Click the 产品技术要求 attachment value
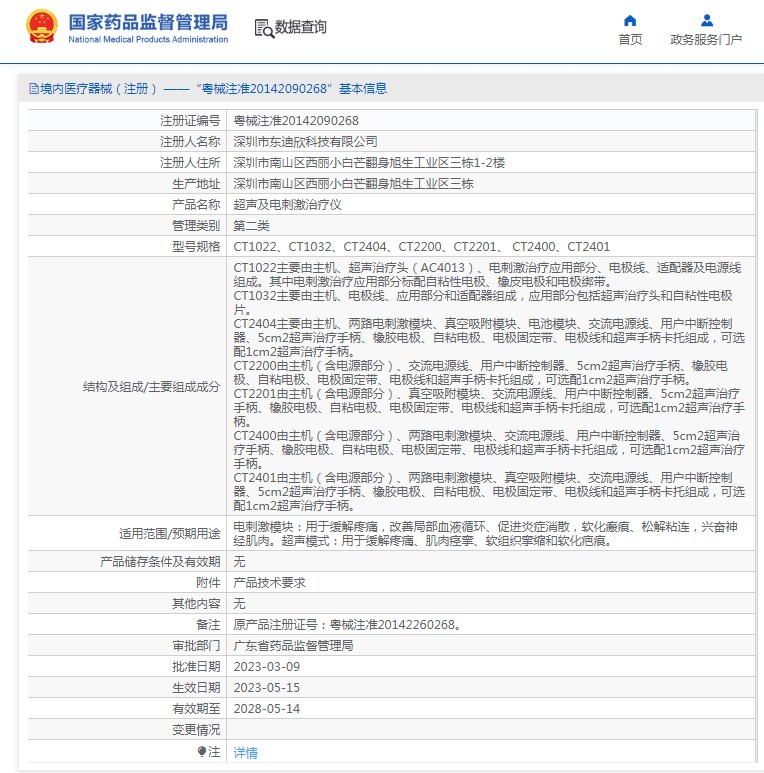The width and height of the screenshot is (764, 773). pos(269,583)
